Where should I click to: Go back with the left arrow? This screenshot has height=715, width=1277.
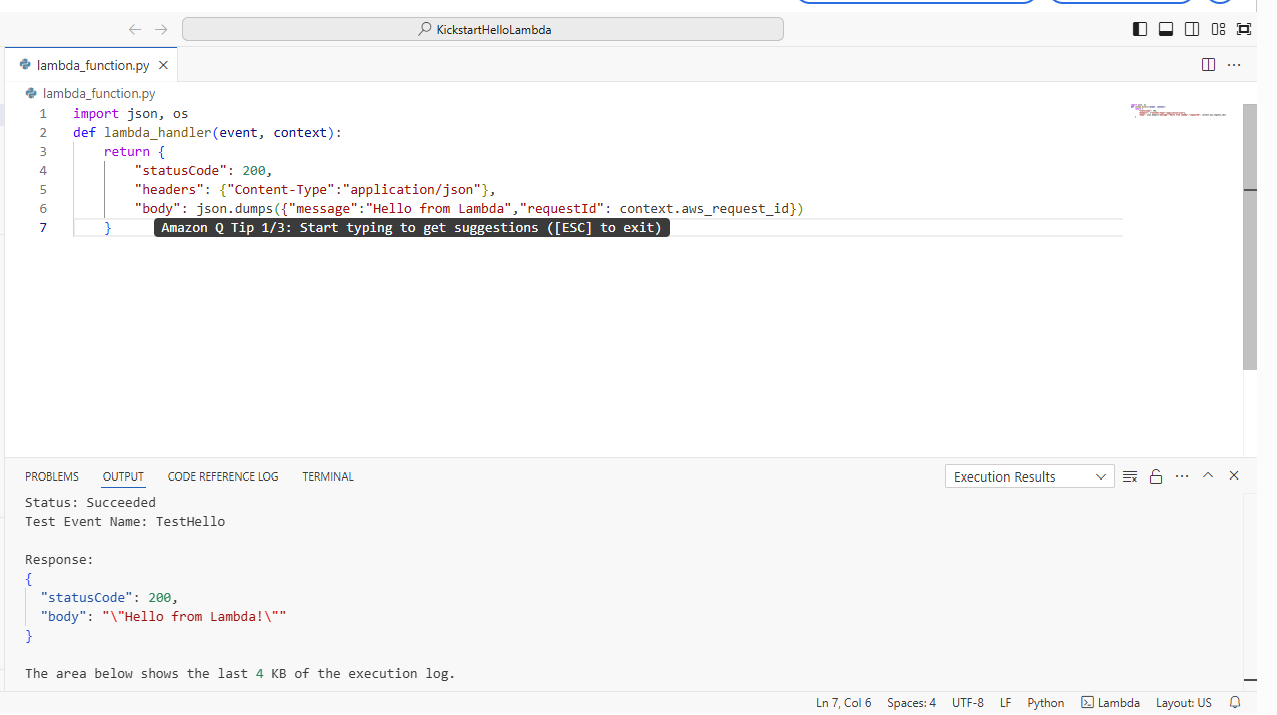tap(135, 30)
